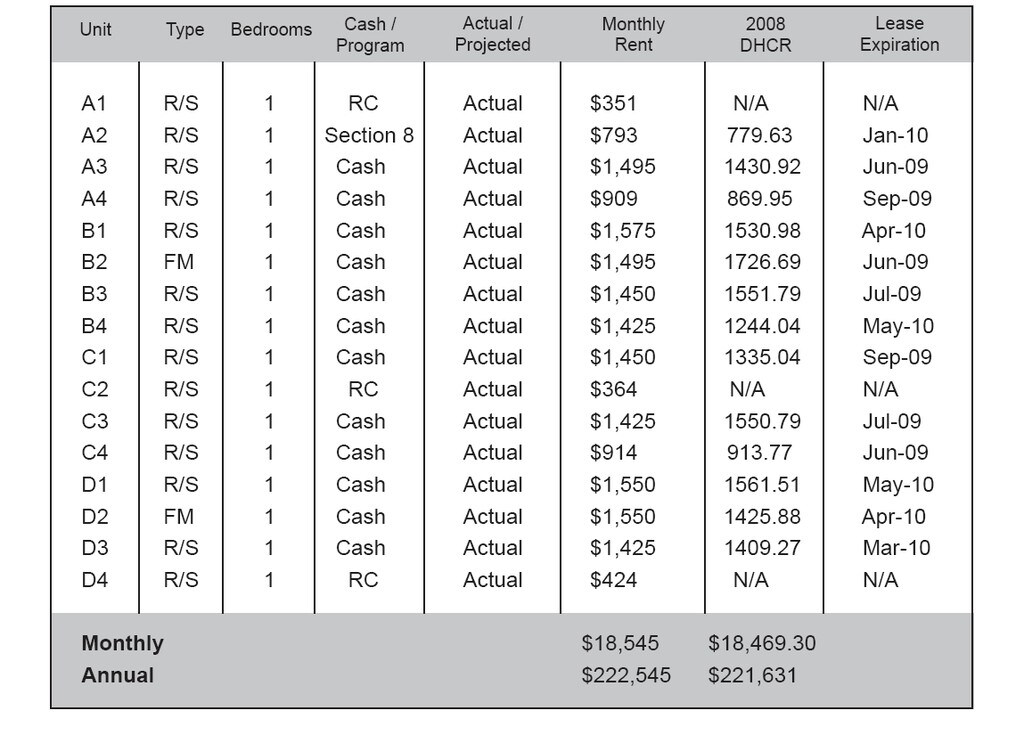
Task: Click unit A1 cell
Action: [x=94, y=103]
